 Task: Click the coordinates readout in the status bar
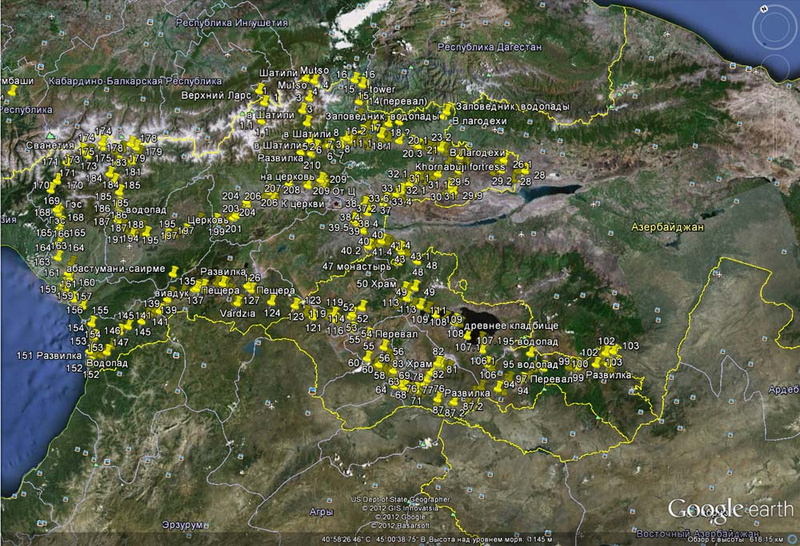tap(371, 539)
